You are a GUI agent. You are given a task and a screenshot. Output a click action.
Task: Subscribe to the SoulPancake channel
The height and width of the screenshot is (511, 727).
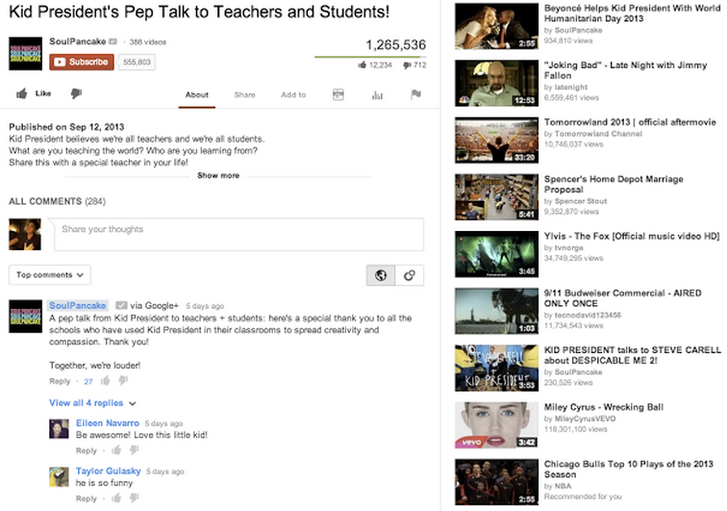(x=81, y=62)
